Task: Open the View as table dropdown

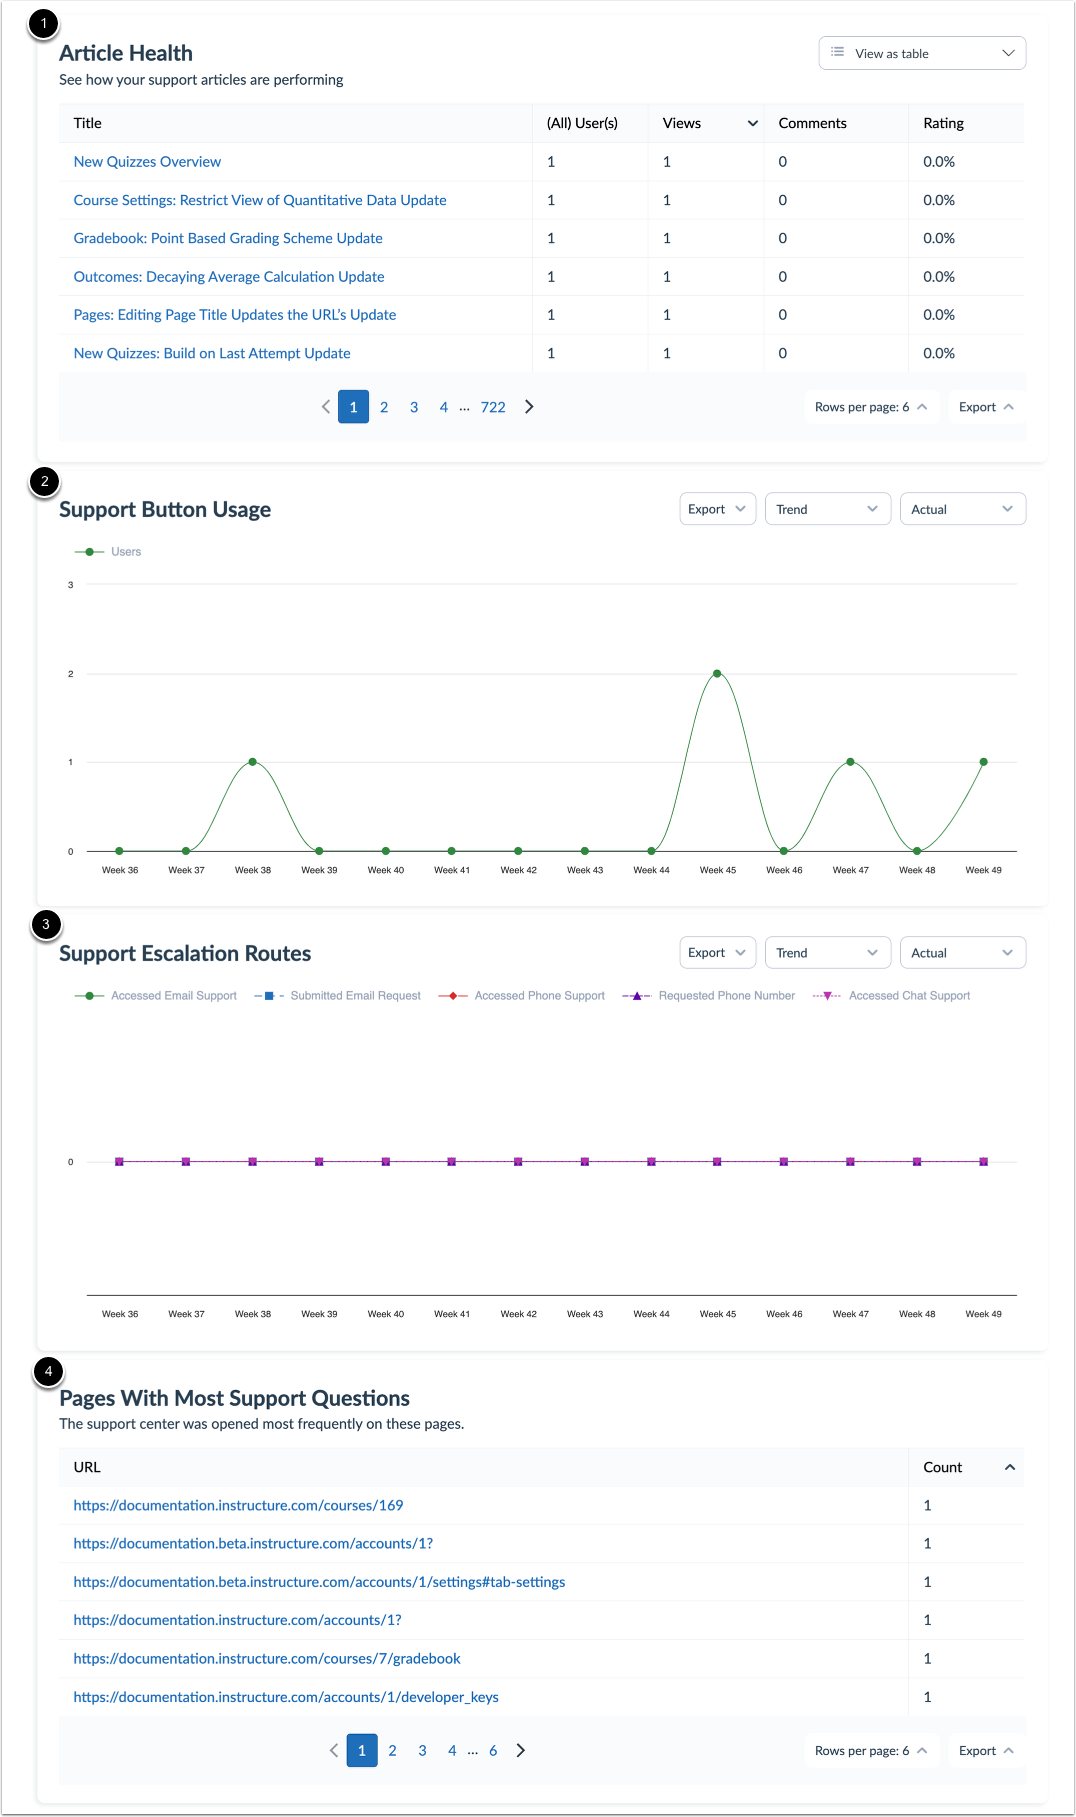Action: pyautogui.click(x=922, y=53)
